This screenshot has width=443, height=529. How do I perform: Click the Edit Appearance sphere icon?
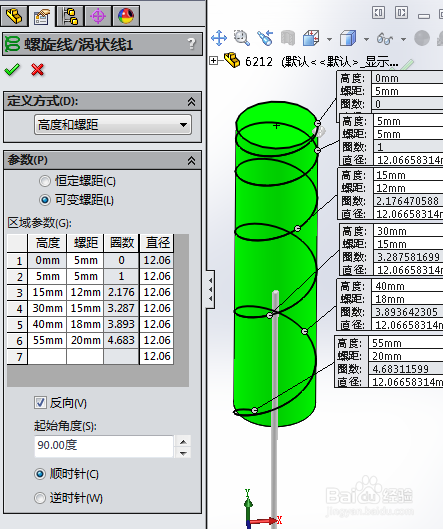[x=422, y=38]
